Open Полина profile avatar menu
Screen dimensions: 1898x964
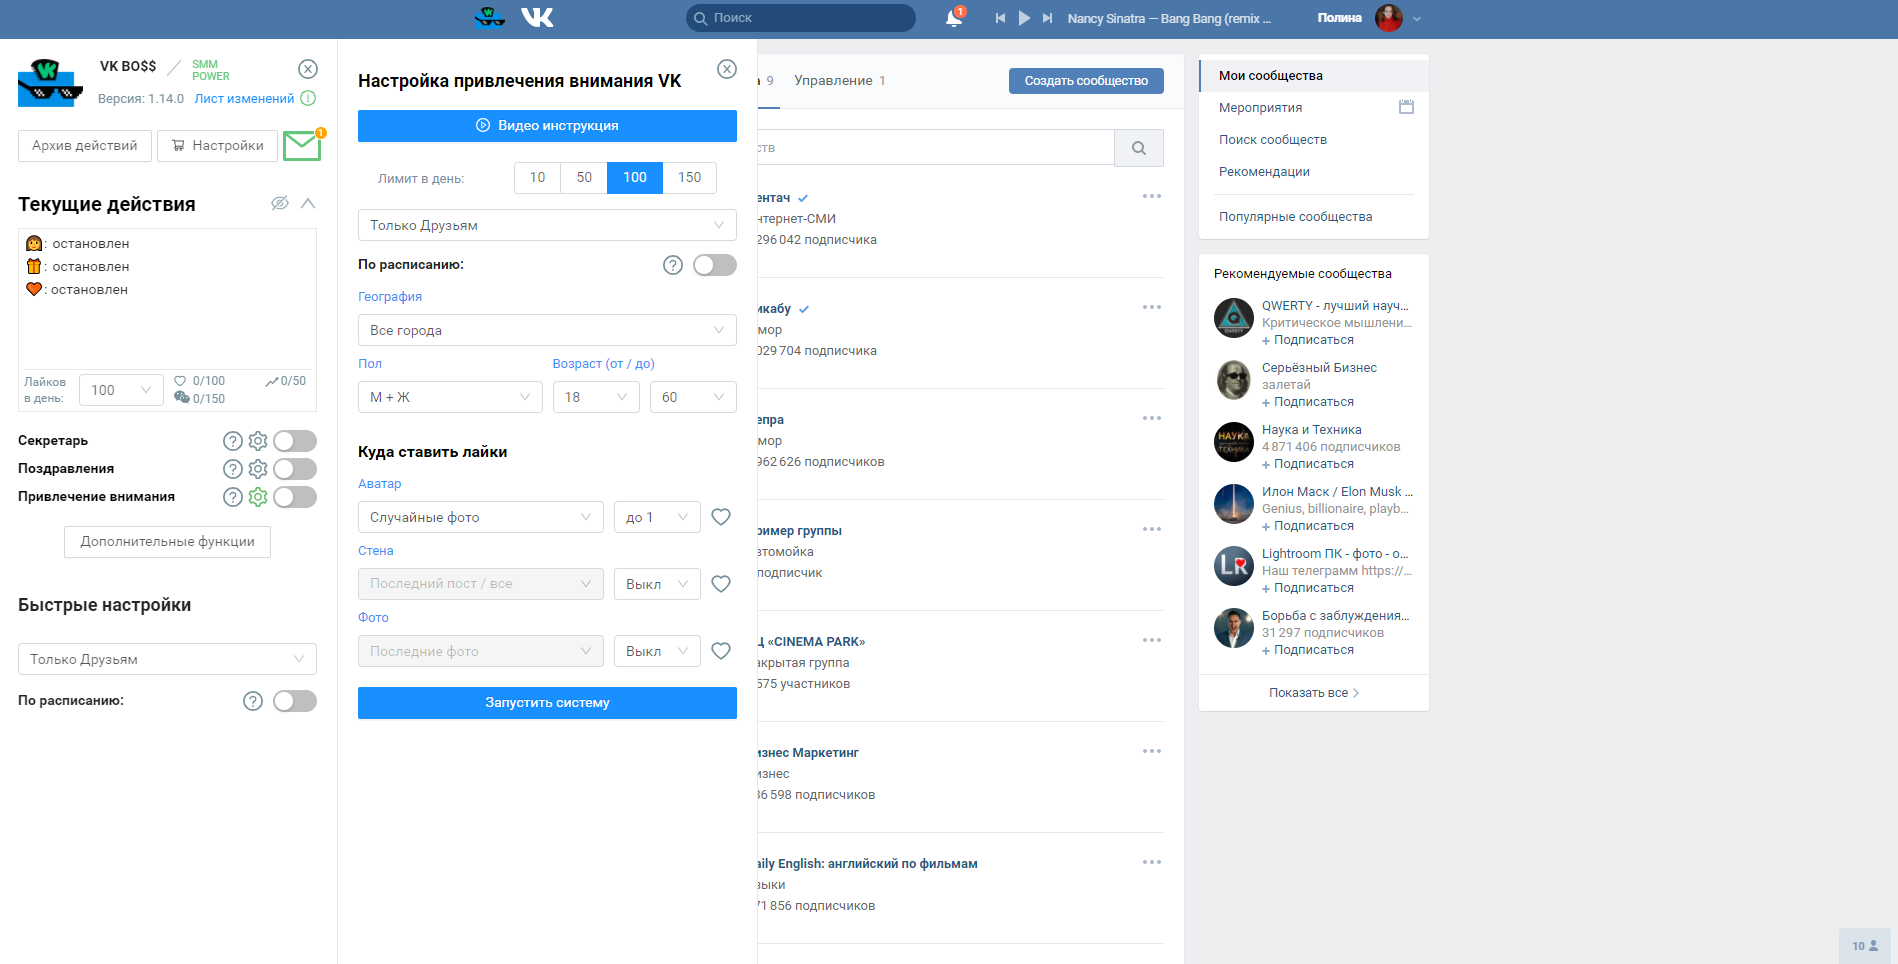tap(1389, 18)
